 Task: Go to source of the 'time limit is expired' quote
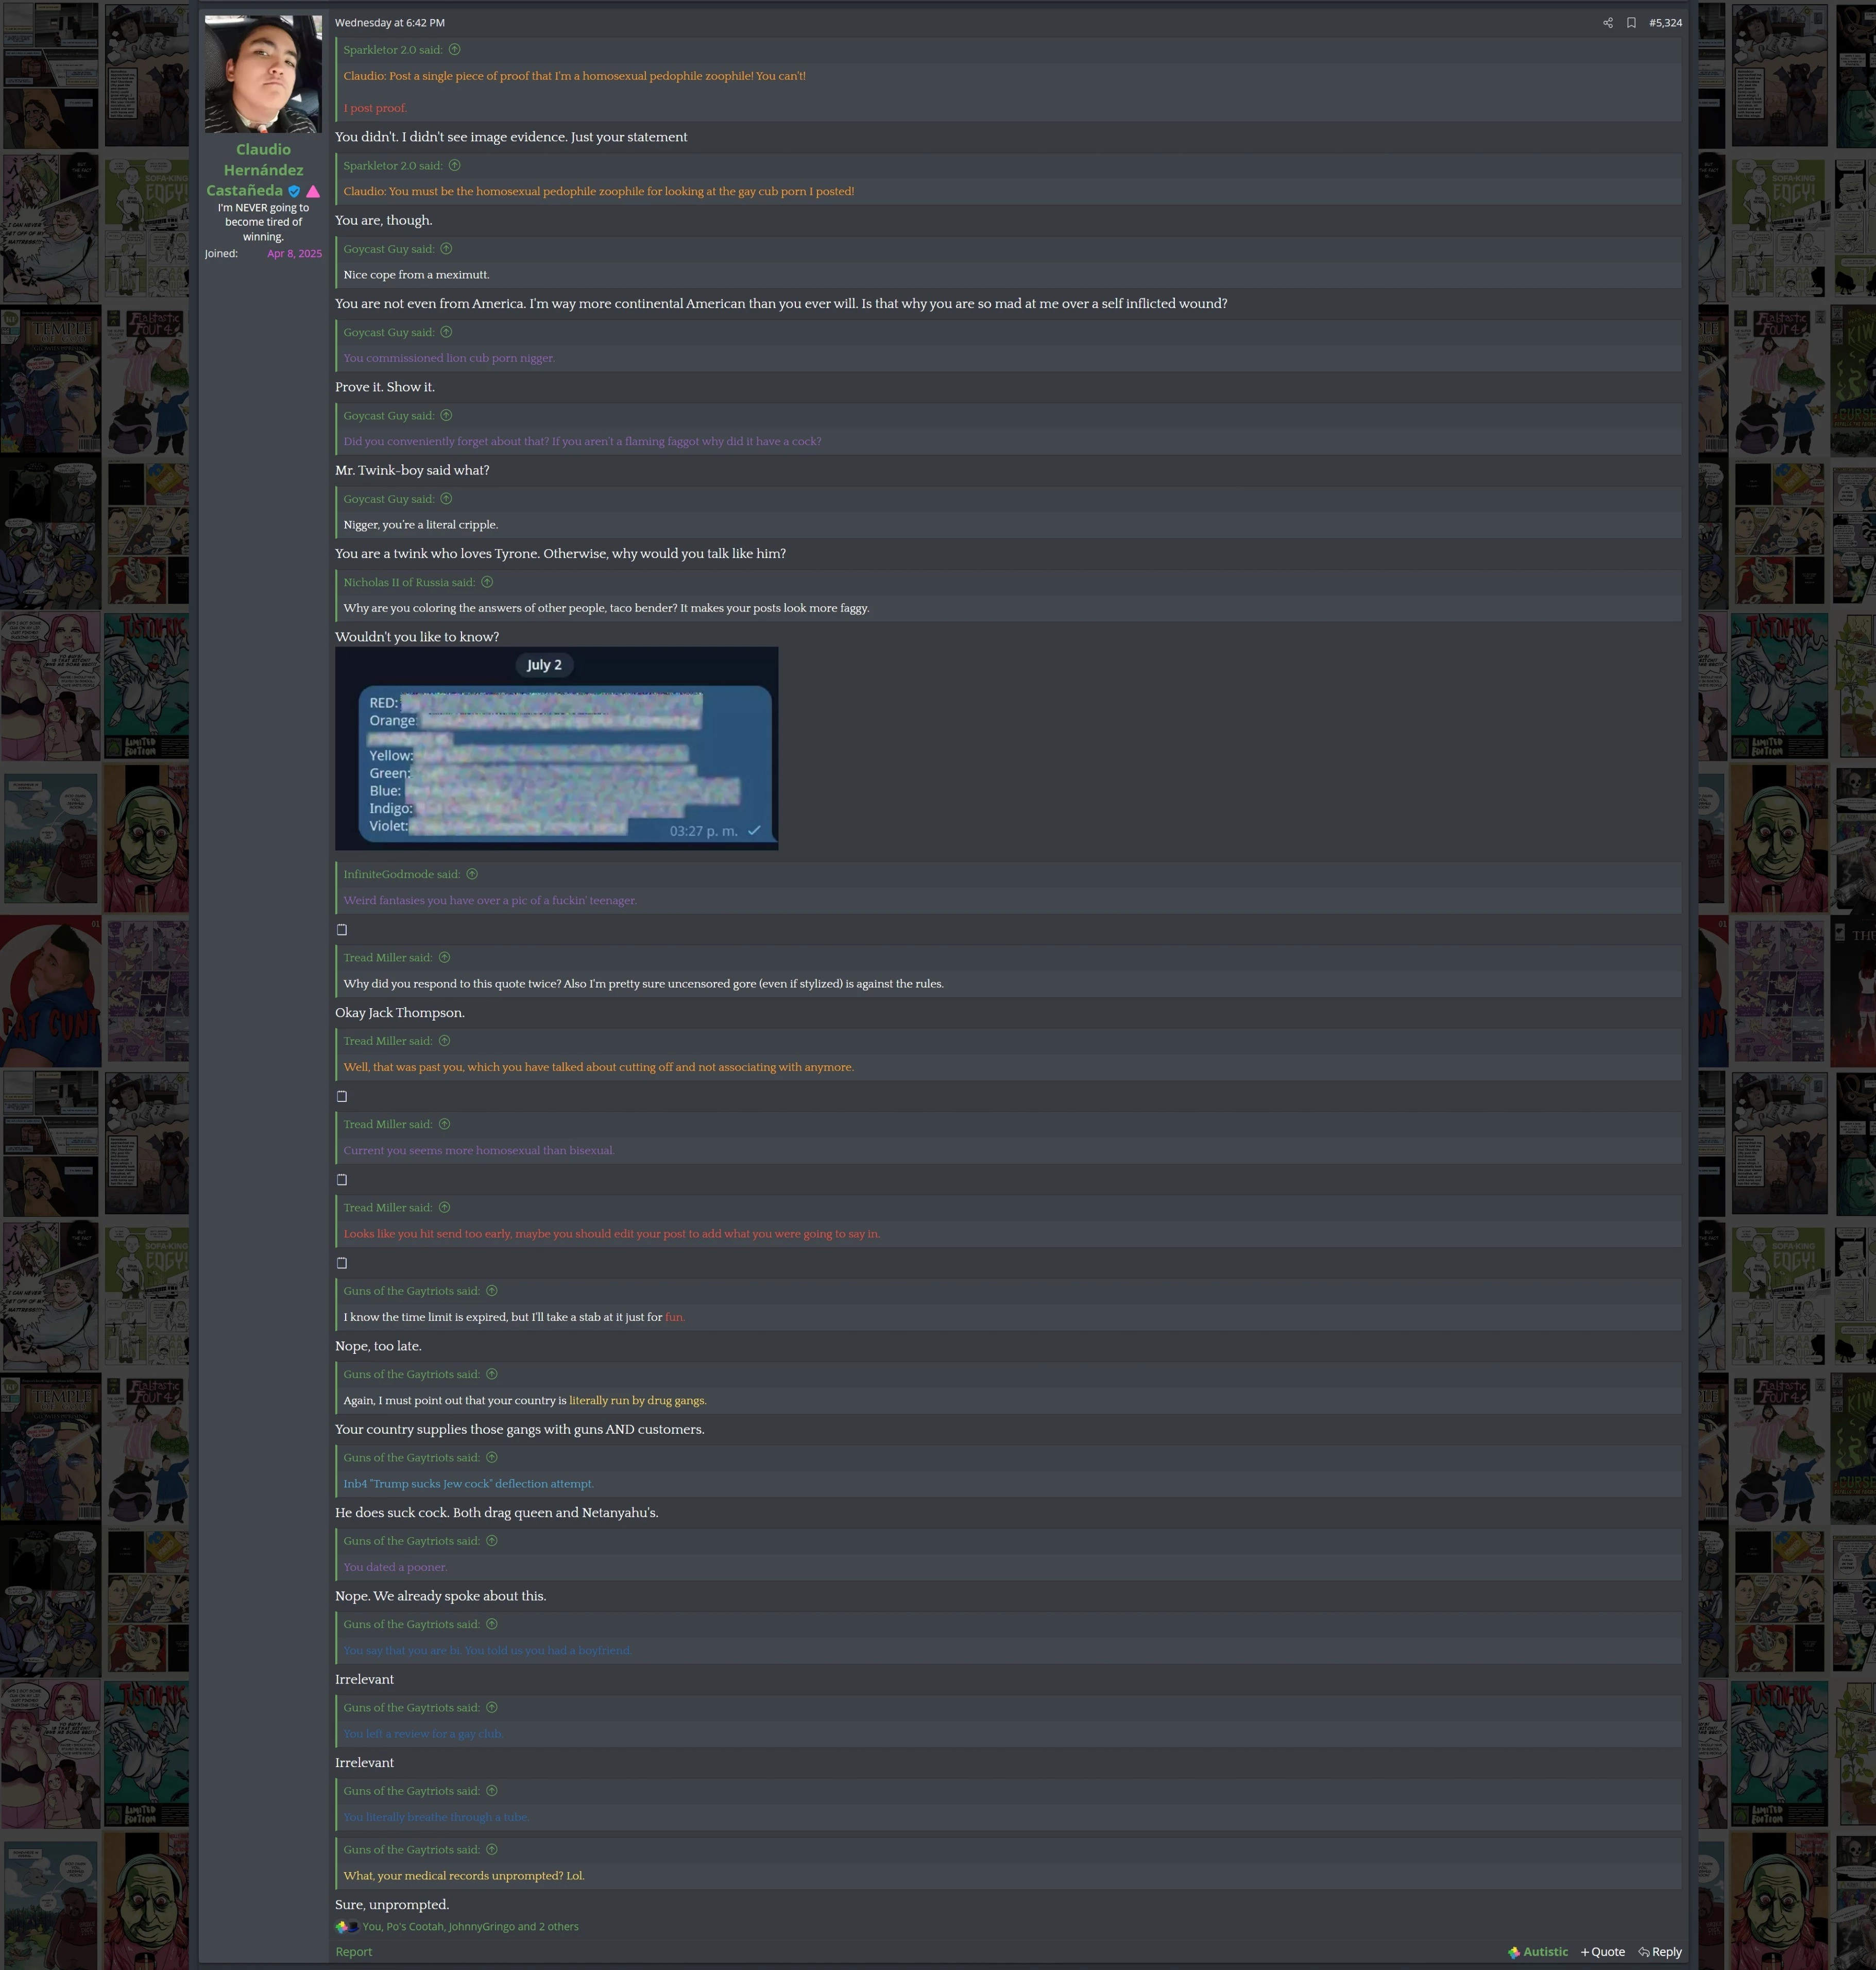coord(492,1291)
